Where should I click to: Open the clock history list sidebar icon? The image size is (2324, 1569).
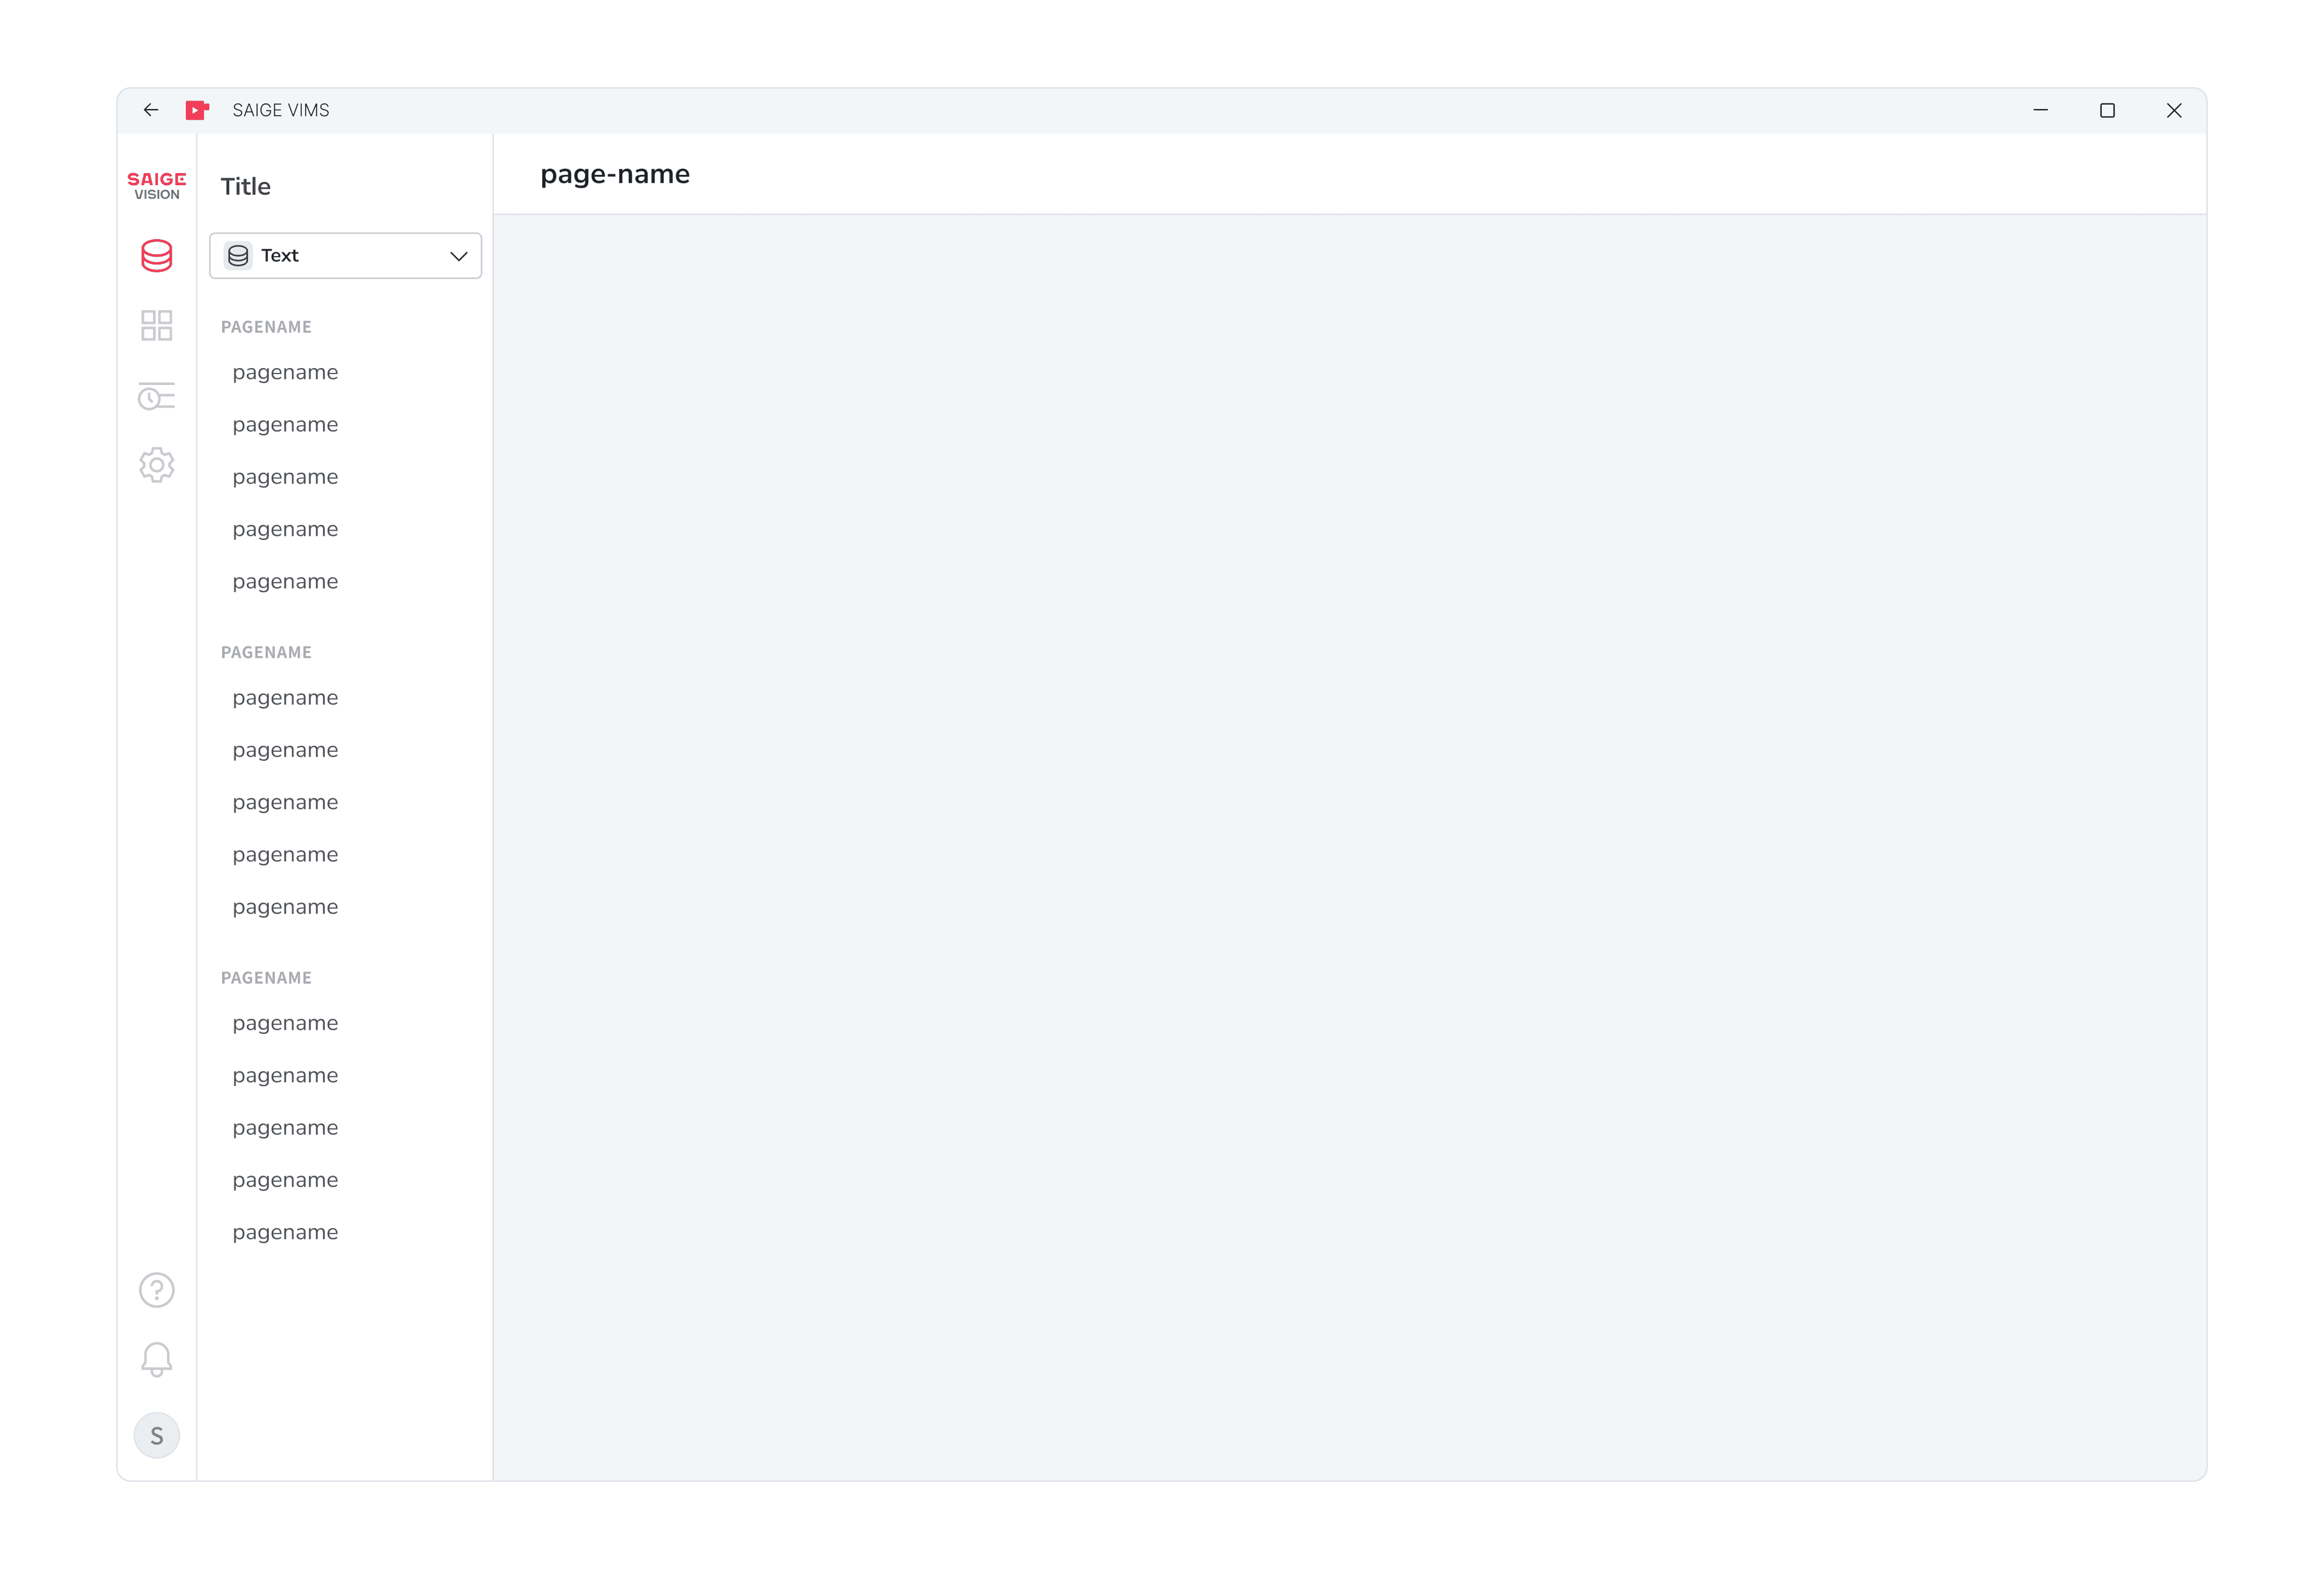pyautogui.click(x=156, y=396)
